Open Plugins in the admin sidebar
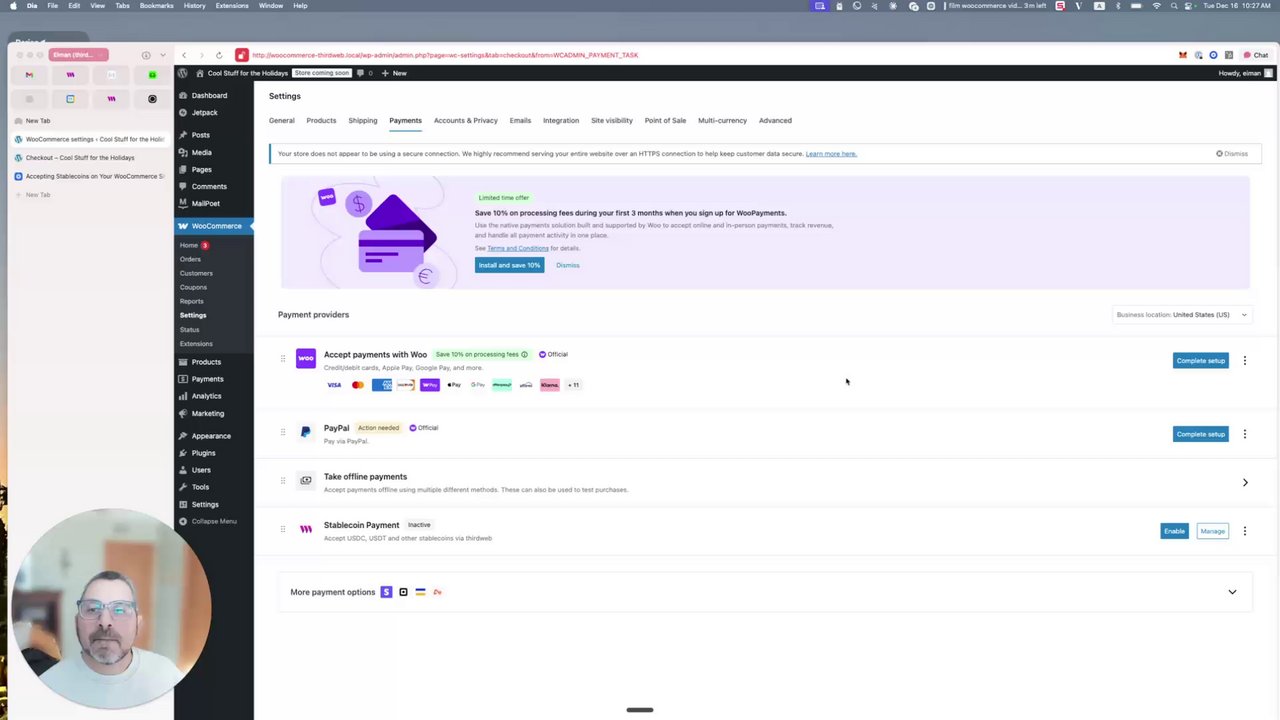The height and width of the screenshot is (720, 1280). click(x=203, y=453)
